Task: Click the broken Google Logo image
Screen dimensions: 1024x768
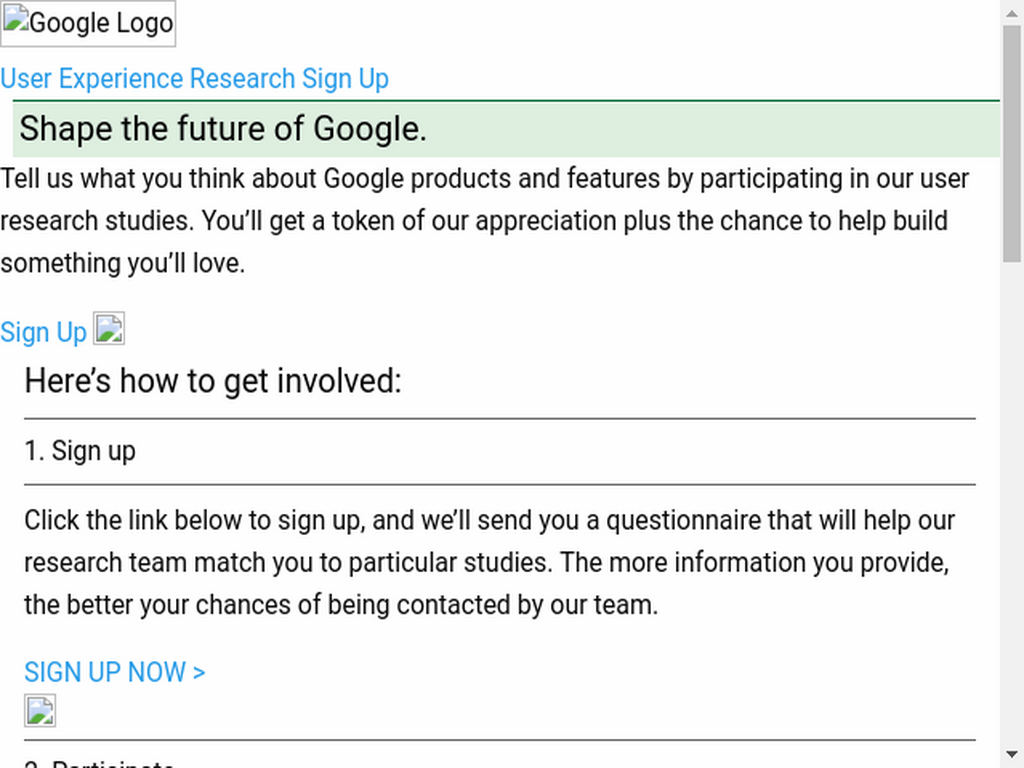Action: click(x=88, y=24)
